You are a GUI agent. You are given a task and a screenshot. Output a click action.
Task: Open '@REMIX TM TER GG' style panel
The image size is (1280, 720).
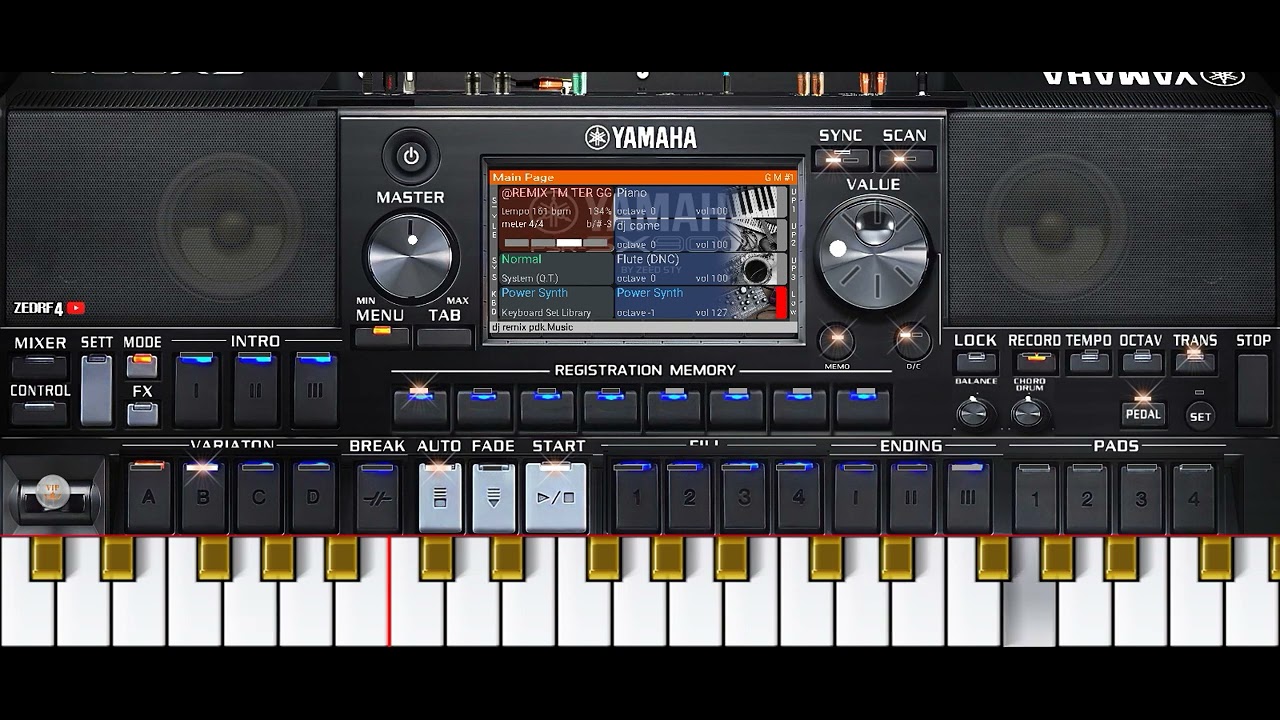[x=555, y=218]
